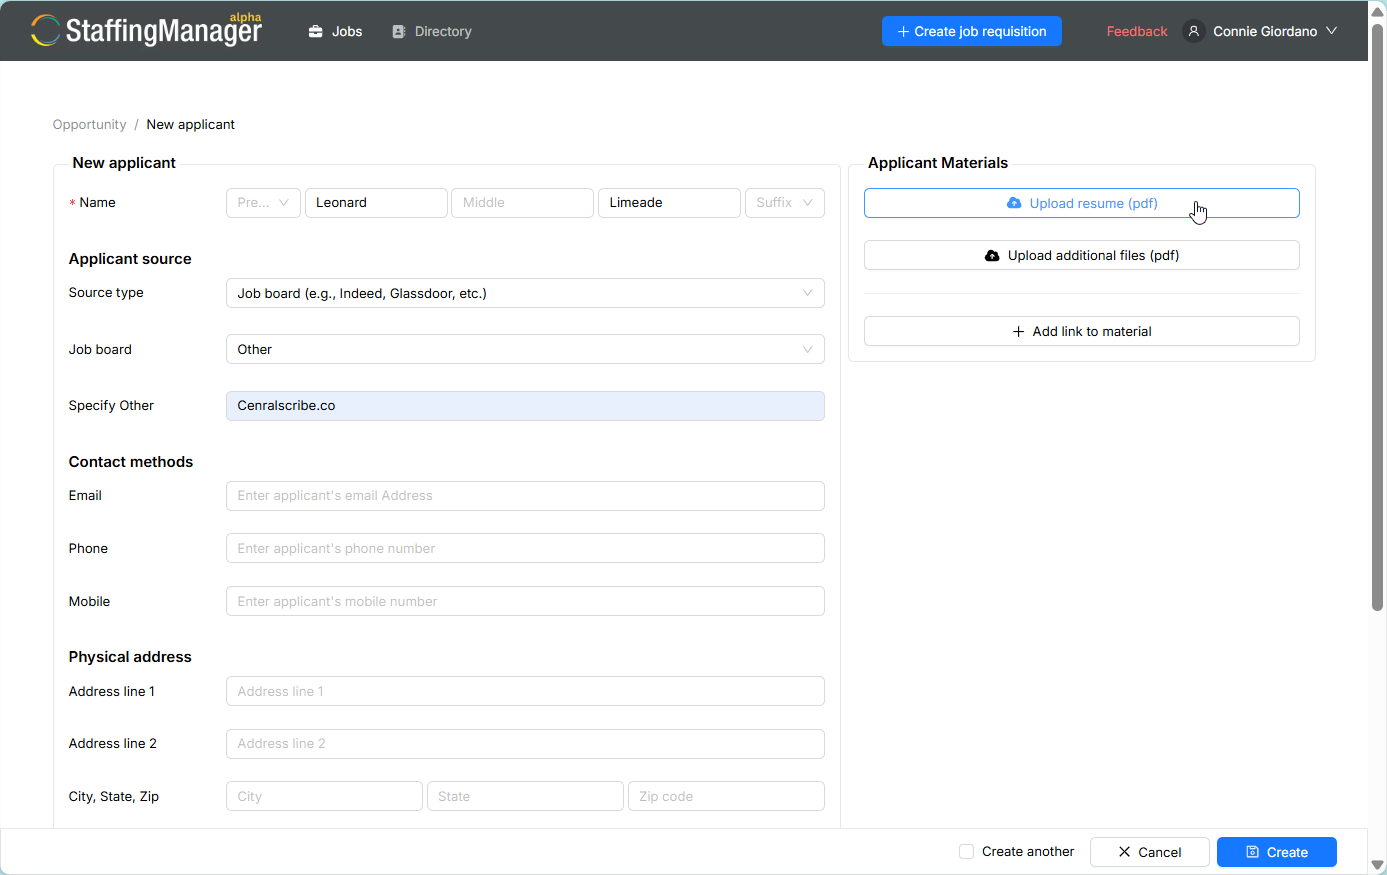Click the briefcase icon beside Jobs
The height and width of the screenshot is (875, 1387).
(316, 31)
